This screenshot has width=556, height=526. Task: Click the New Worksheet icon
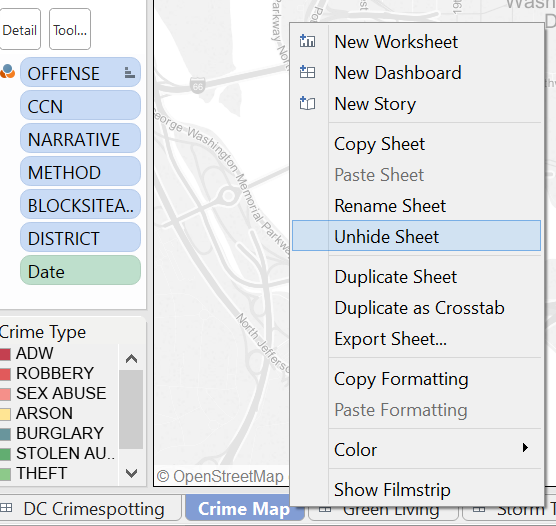click(307, 41)
